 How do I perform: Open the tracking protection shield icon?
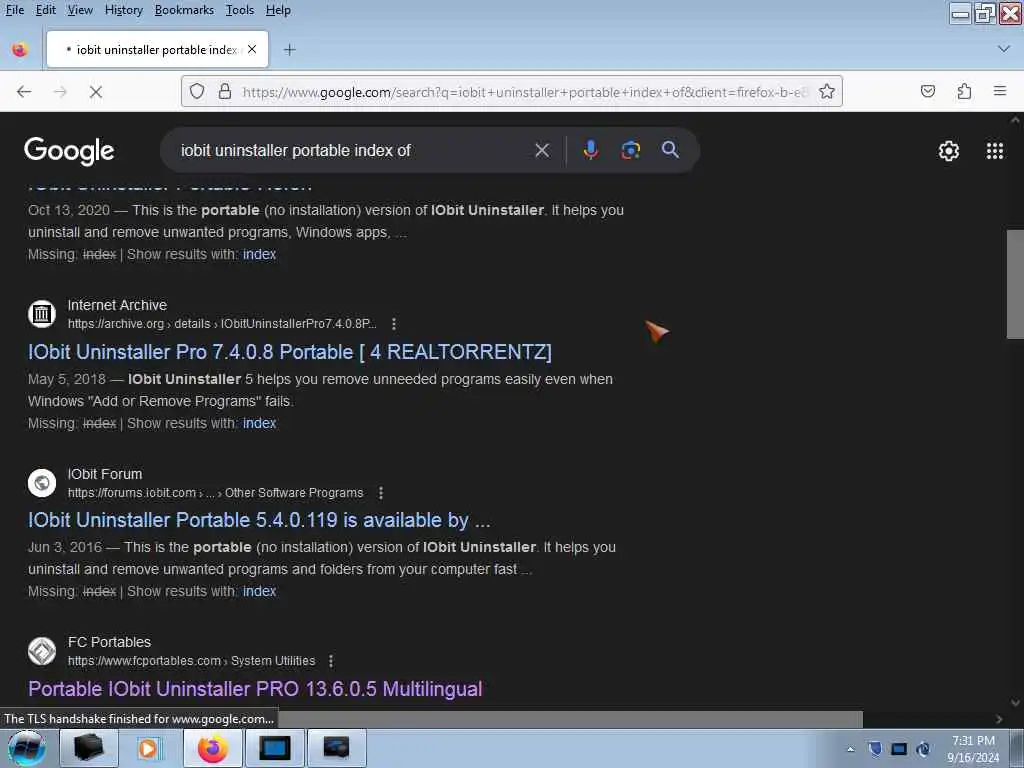tap(197, 91)
